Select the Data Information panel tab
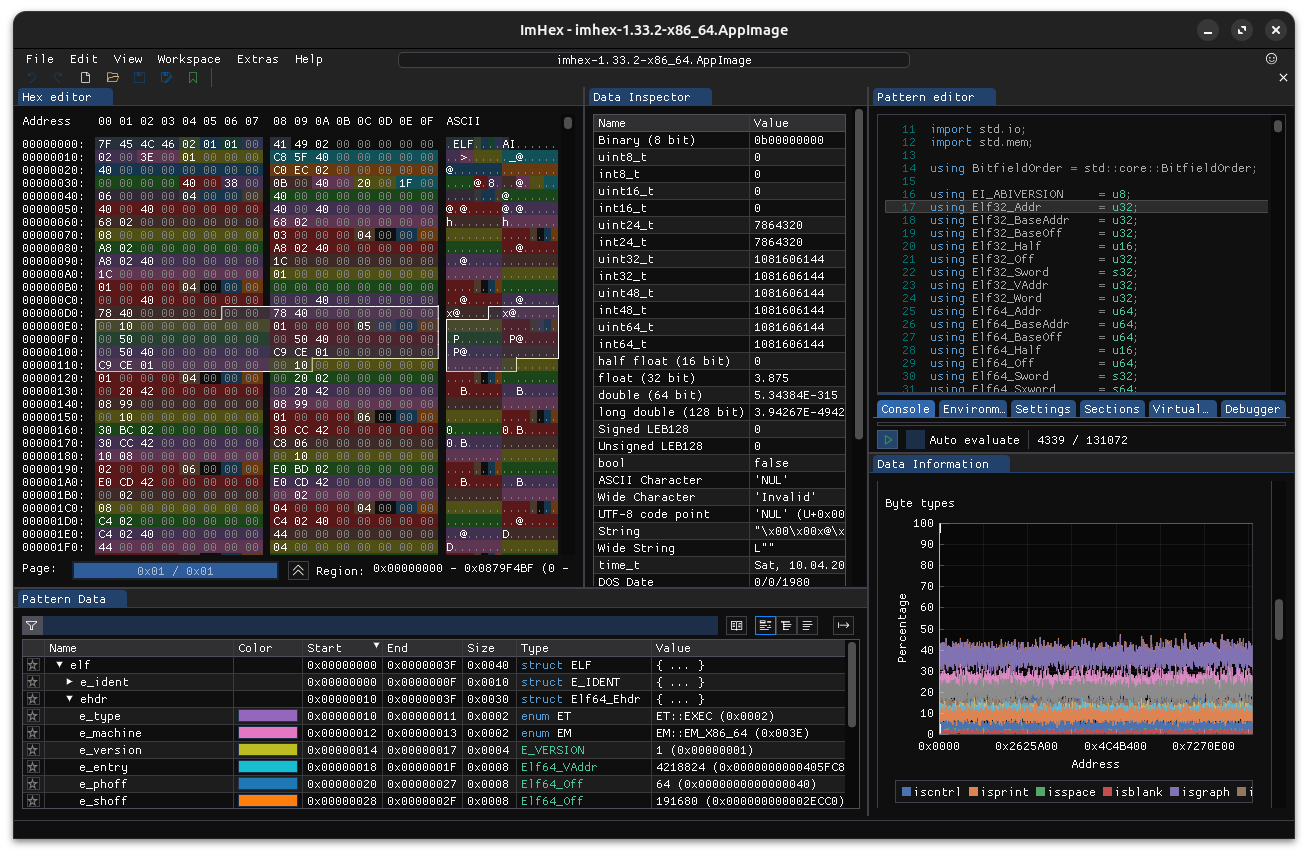Viewport: 1308px width, 855px height. click(x=940, y=464)
